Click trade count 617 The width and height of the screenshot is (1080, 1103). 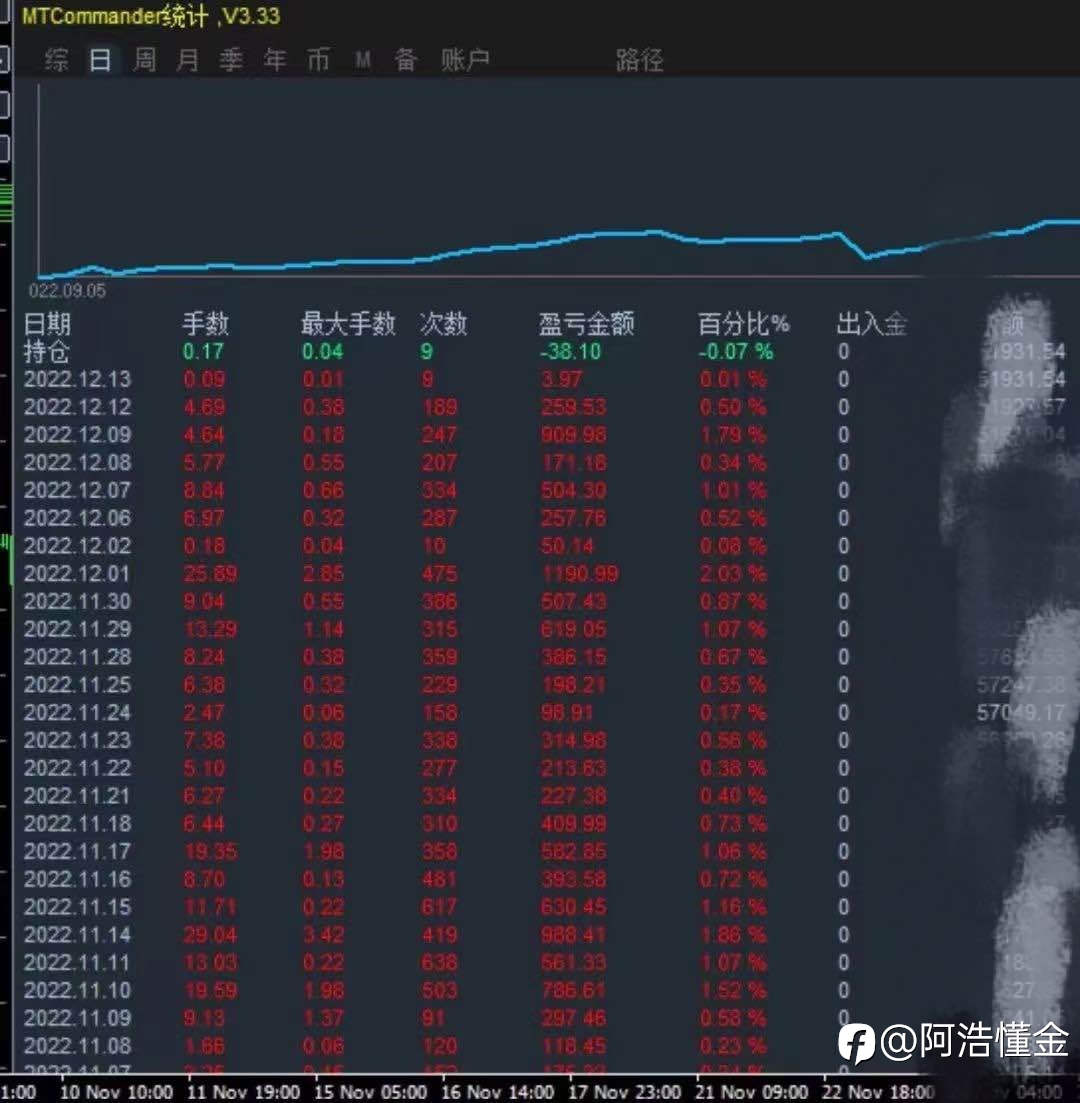coord(439,907)
